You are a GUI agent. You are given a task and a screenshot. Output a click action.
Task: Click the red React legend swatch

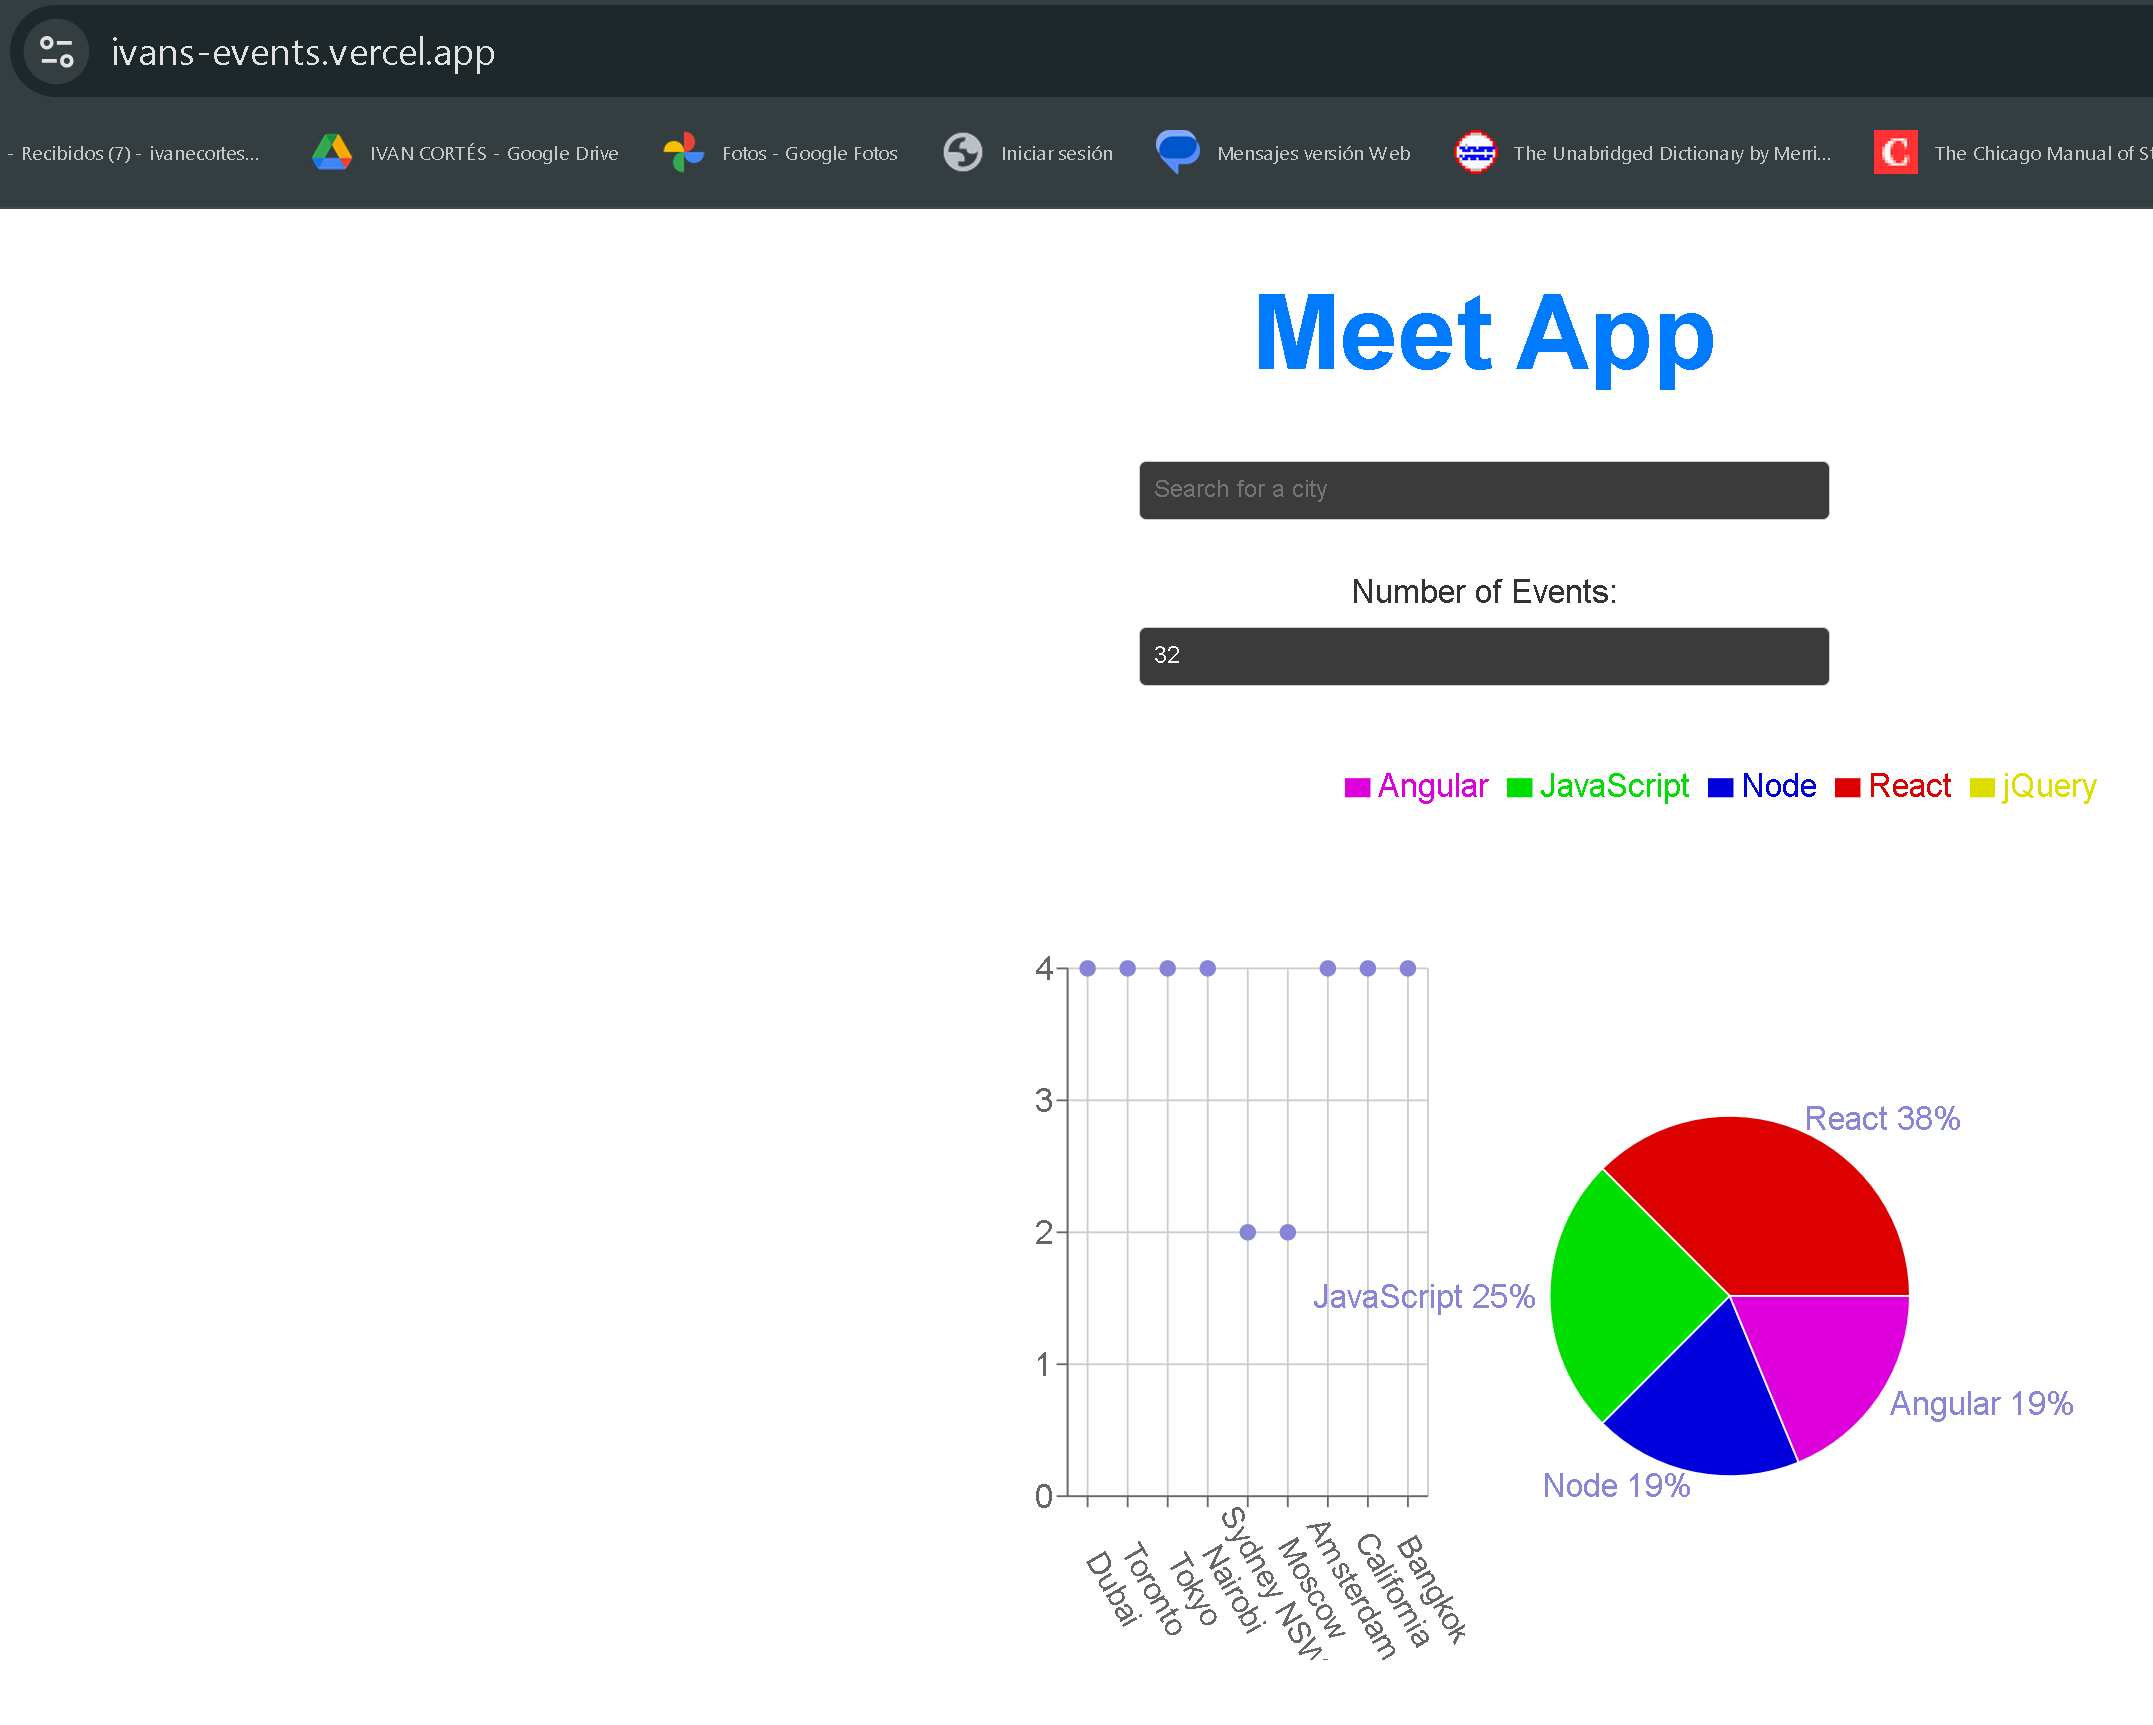[1849, 787]
